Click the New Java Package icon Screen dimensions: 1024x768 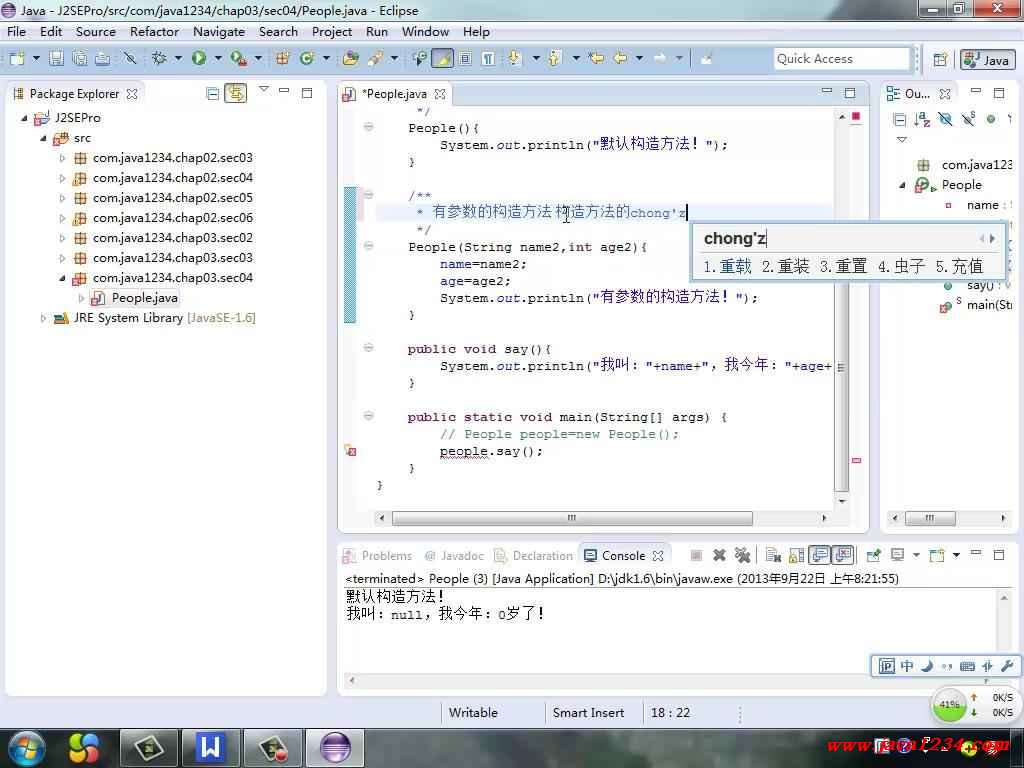[282, 59]
